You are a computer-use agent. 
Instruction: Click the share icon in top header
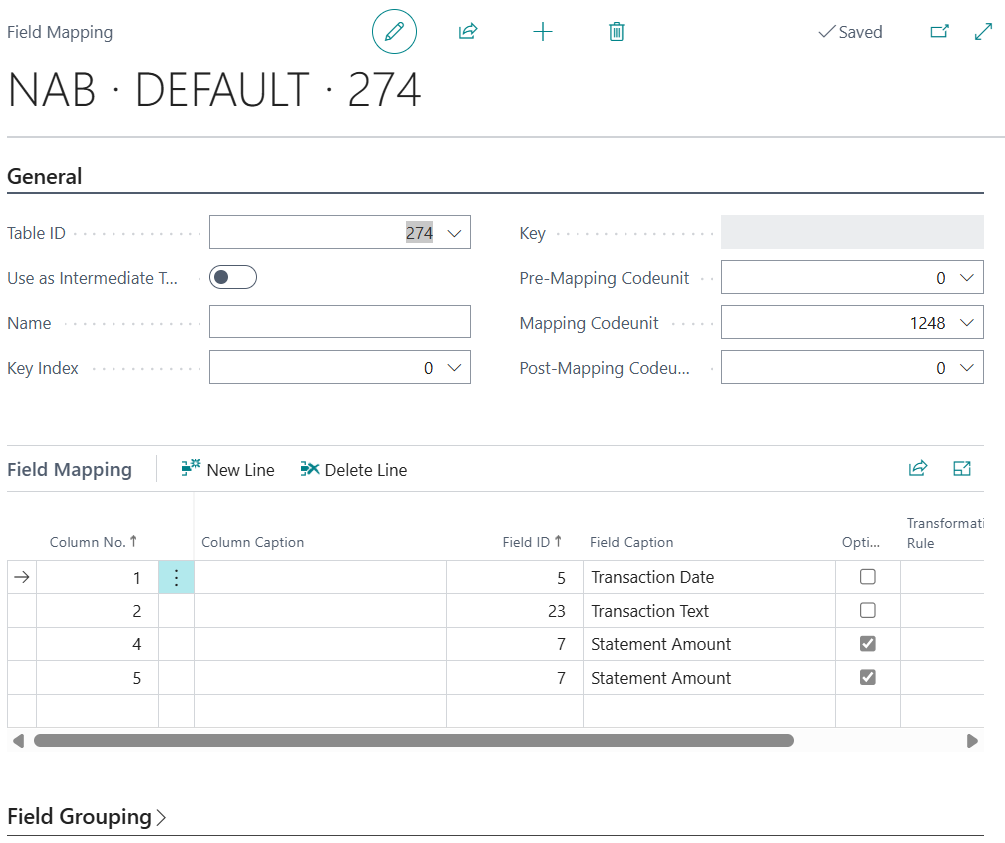click(467, 32)
